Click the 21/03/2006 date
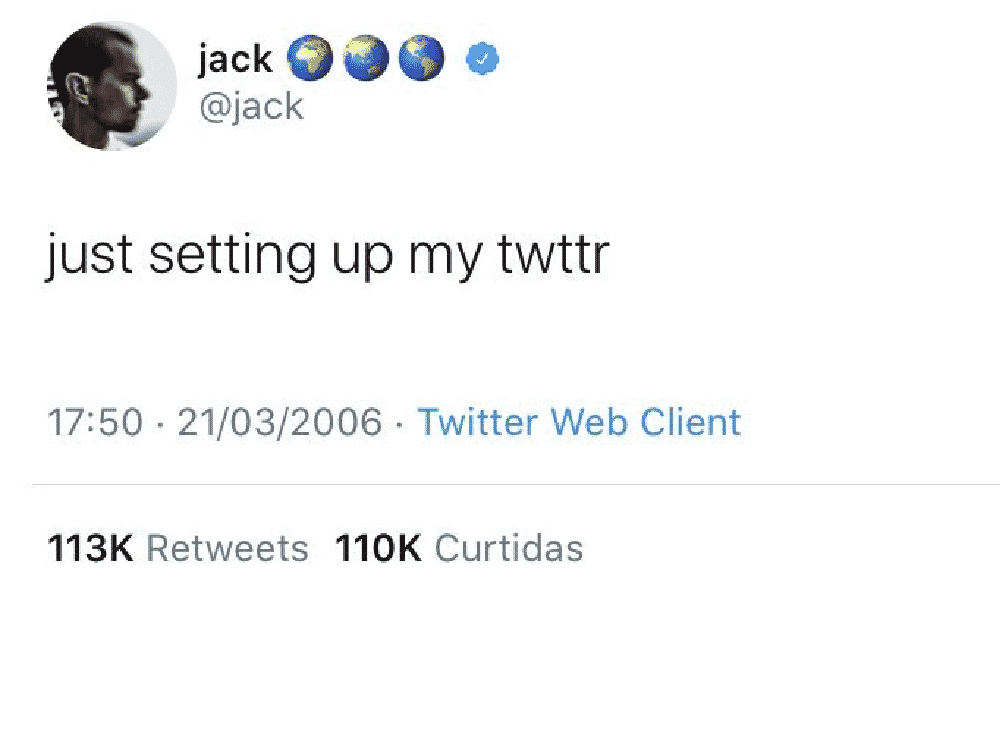 [280, 422]
